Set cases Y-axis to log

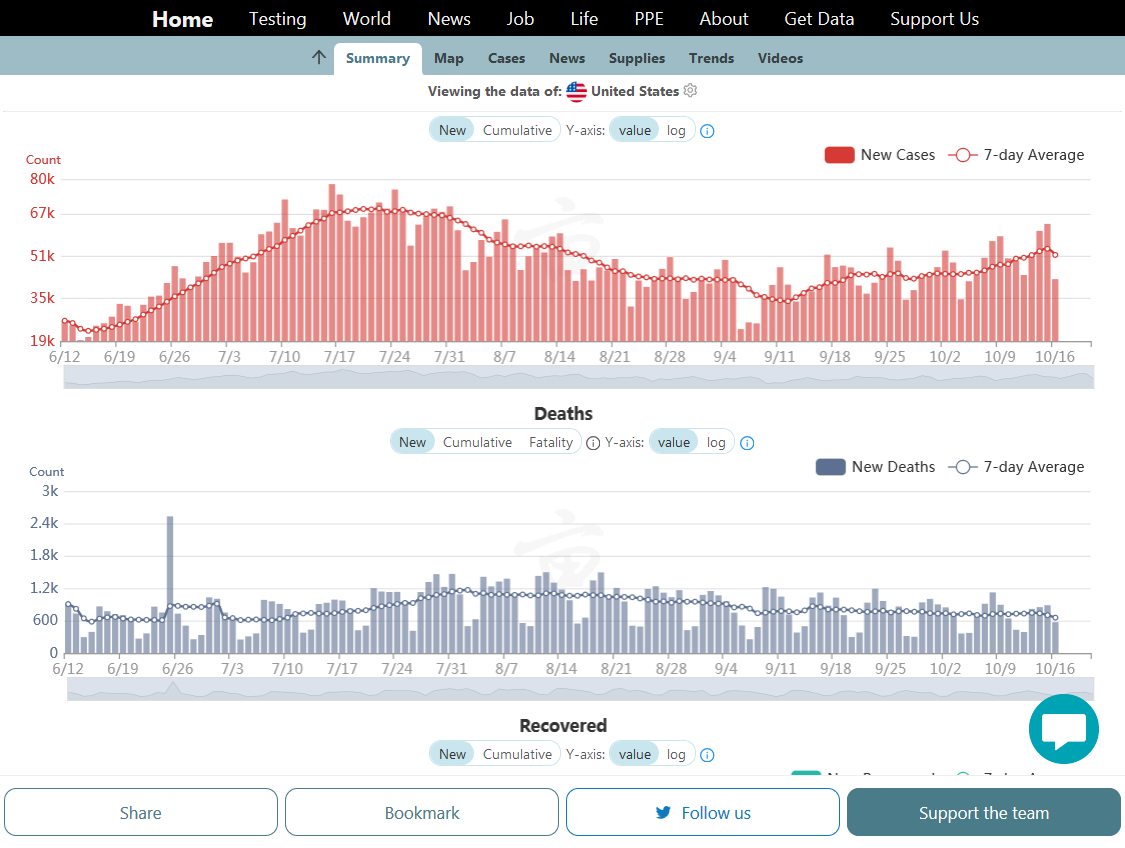[x=676, y=130]
